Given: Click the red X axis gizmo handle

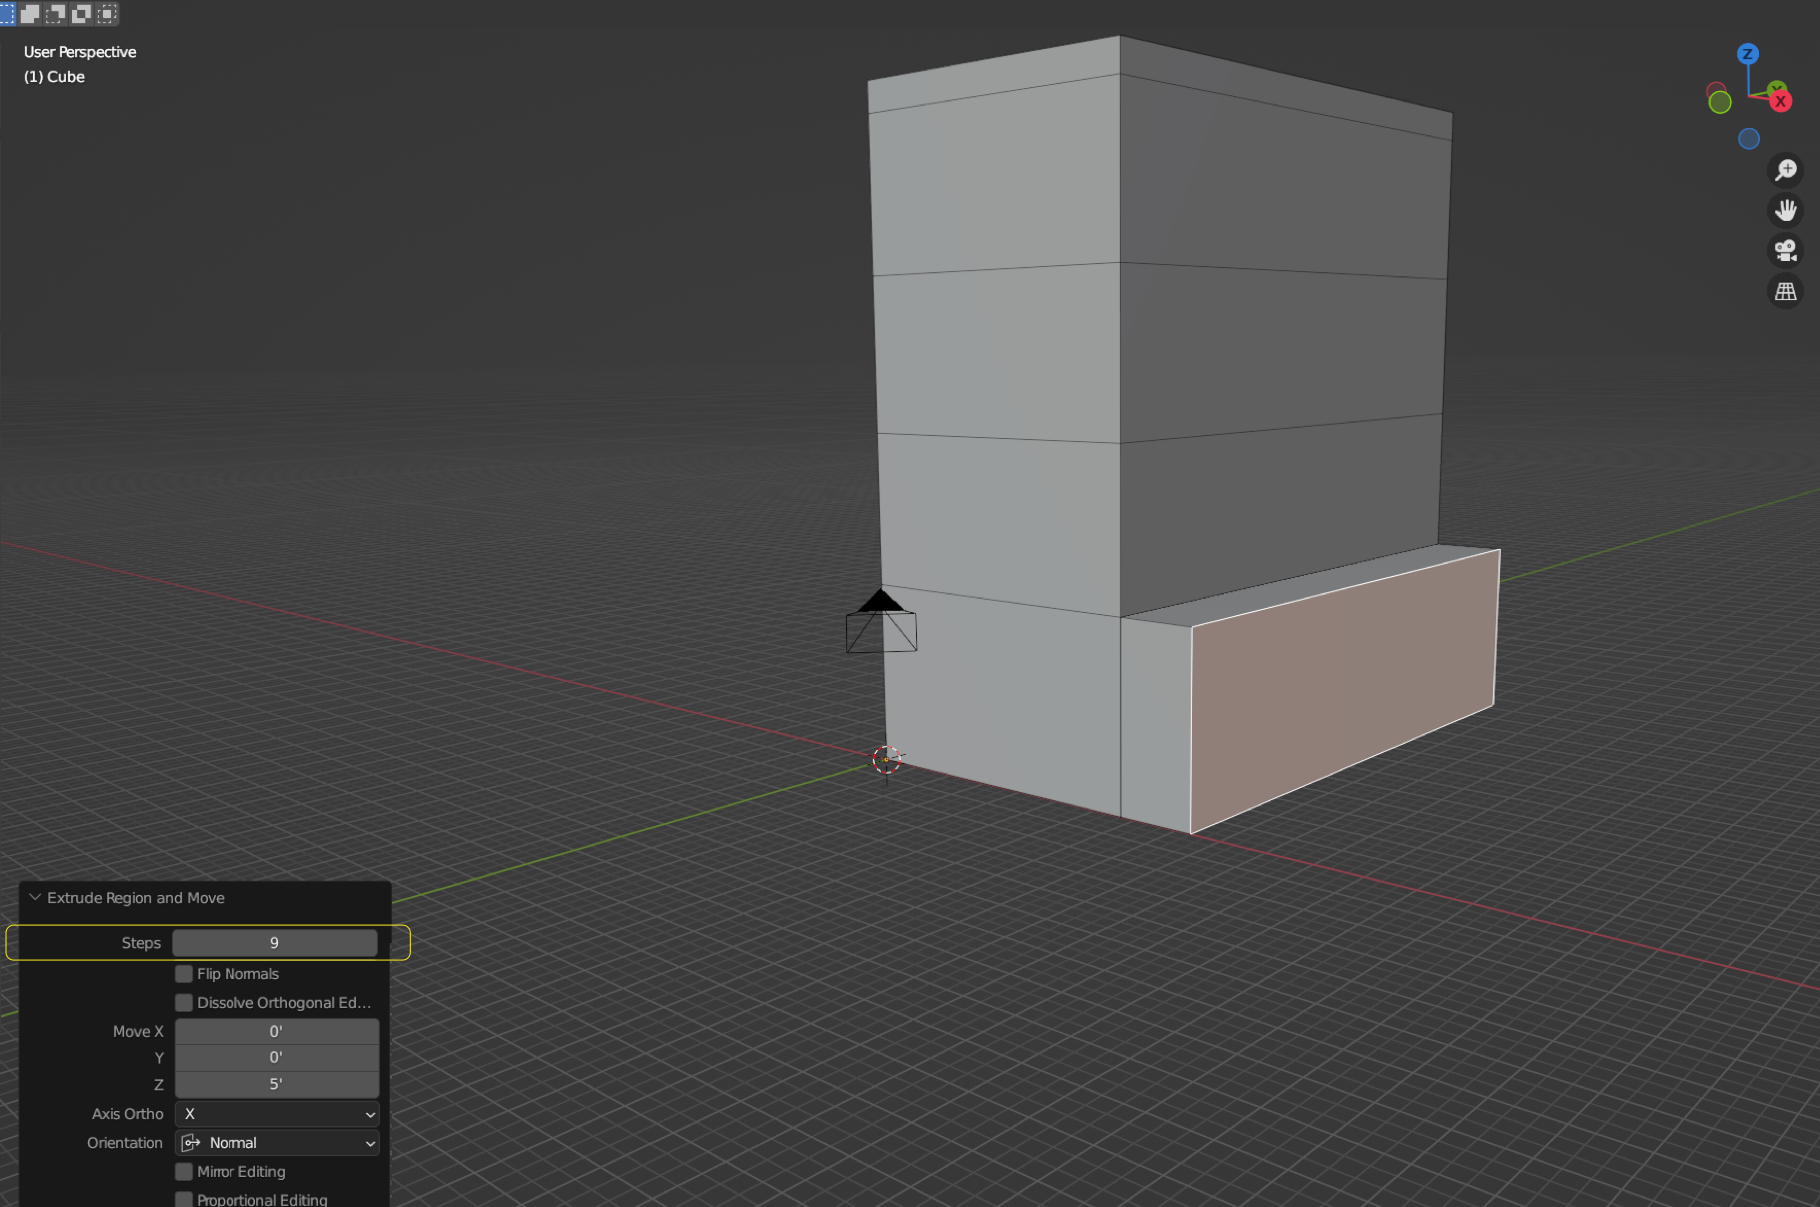Looking at the screenshot, I should point(1780,101).
